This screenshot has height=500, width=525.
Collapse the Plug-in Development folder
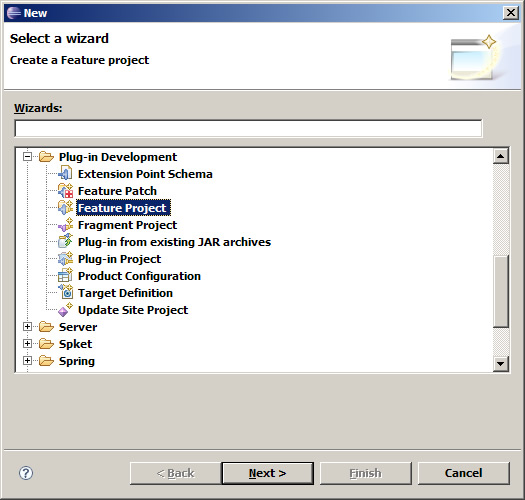pos(27,156)
